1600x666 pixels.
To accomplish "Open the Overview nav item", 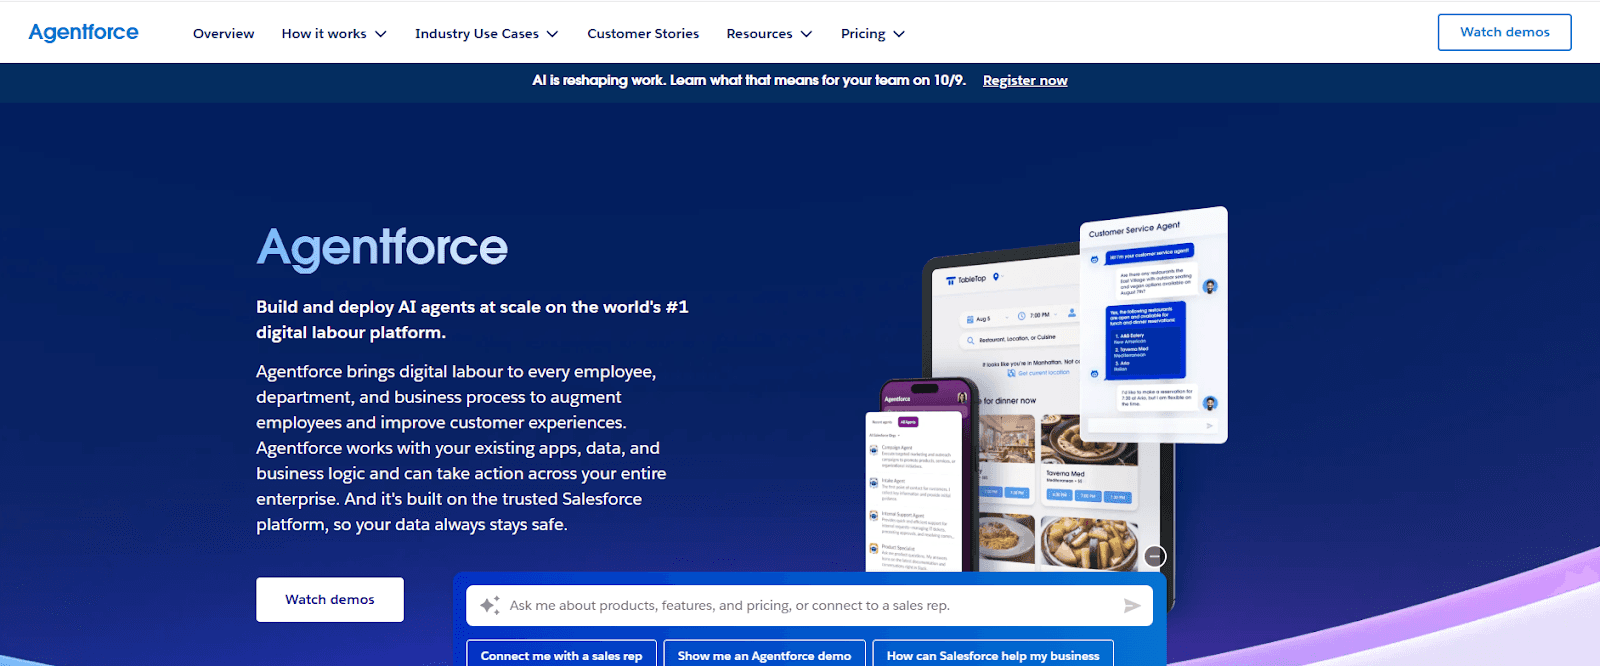I will point(223,33).
